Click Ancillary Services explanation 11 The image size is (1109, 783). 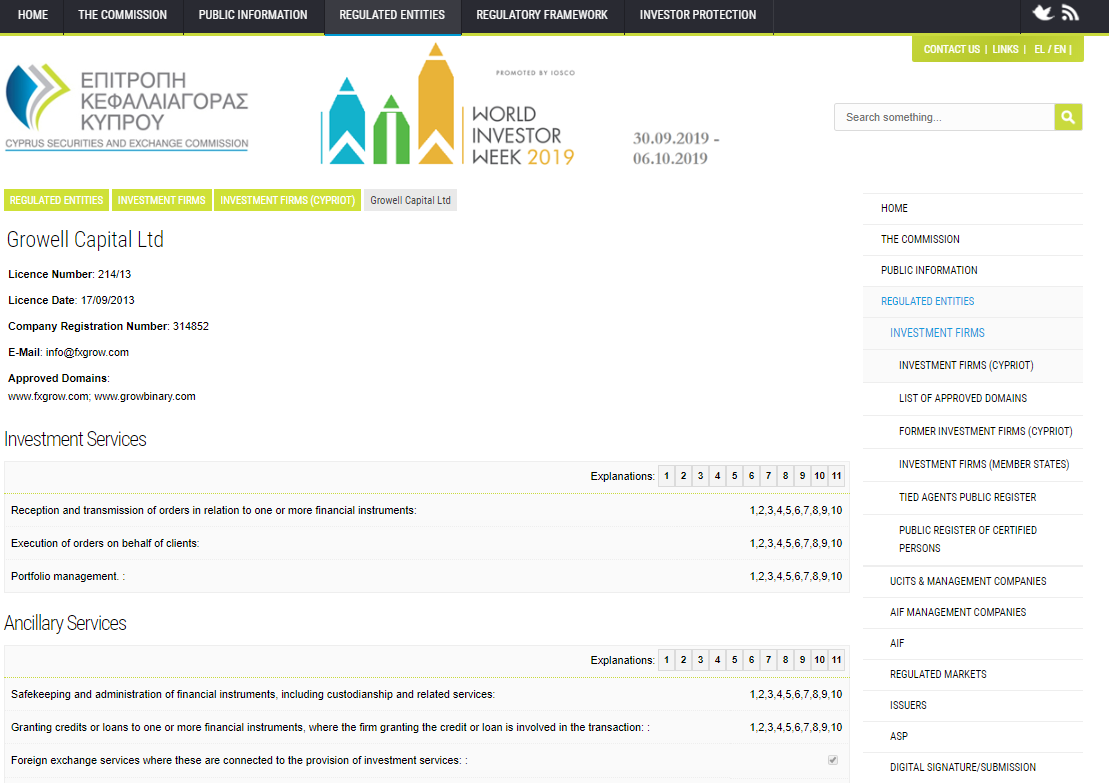pyautogui.click(x=836, y=659)
